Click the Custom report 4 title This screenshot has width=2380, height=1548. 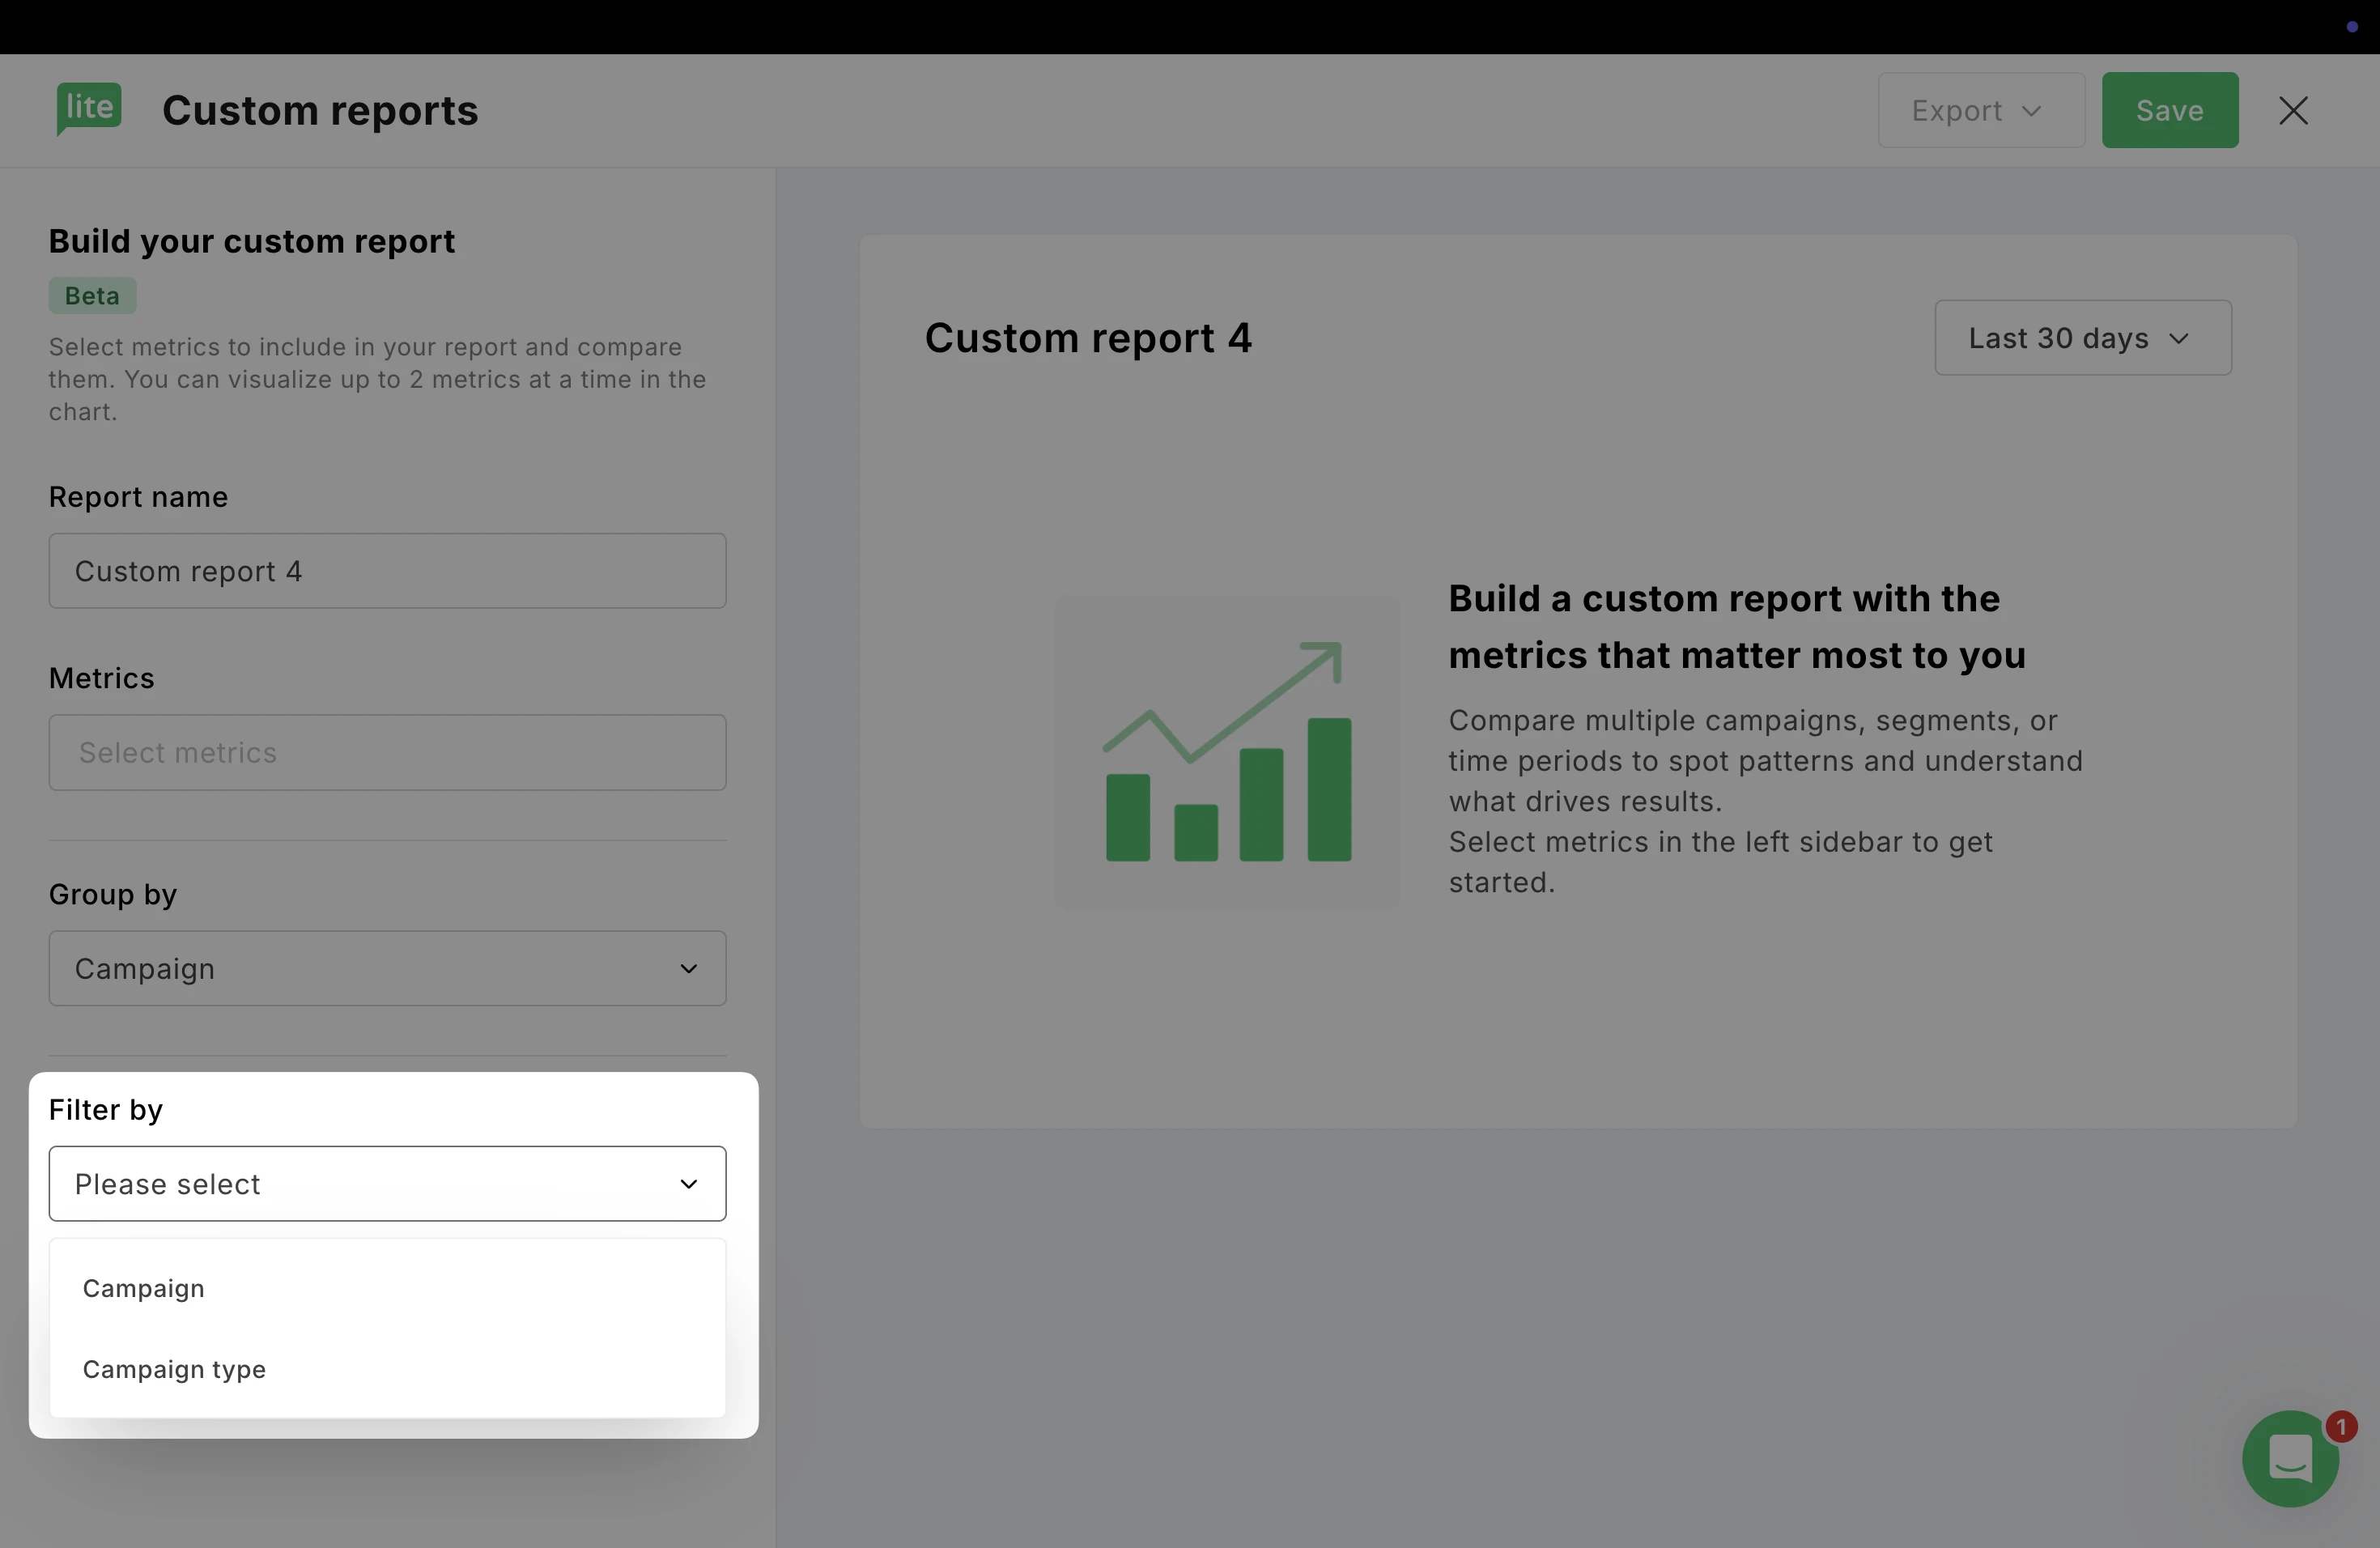pyautogui.click(x=1088, y=338)
